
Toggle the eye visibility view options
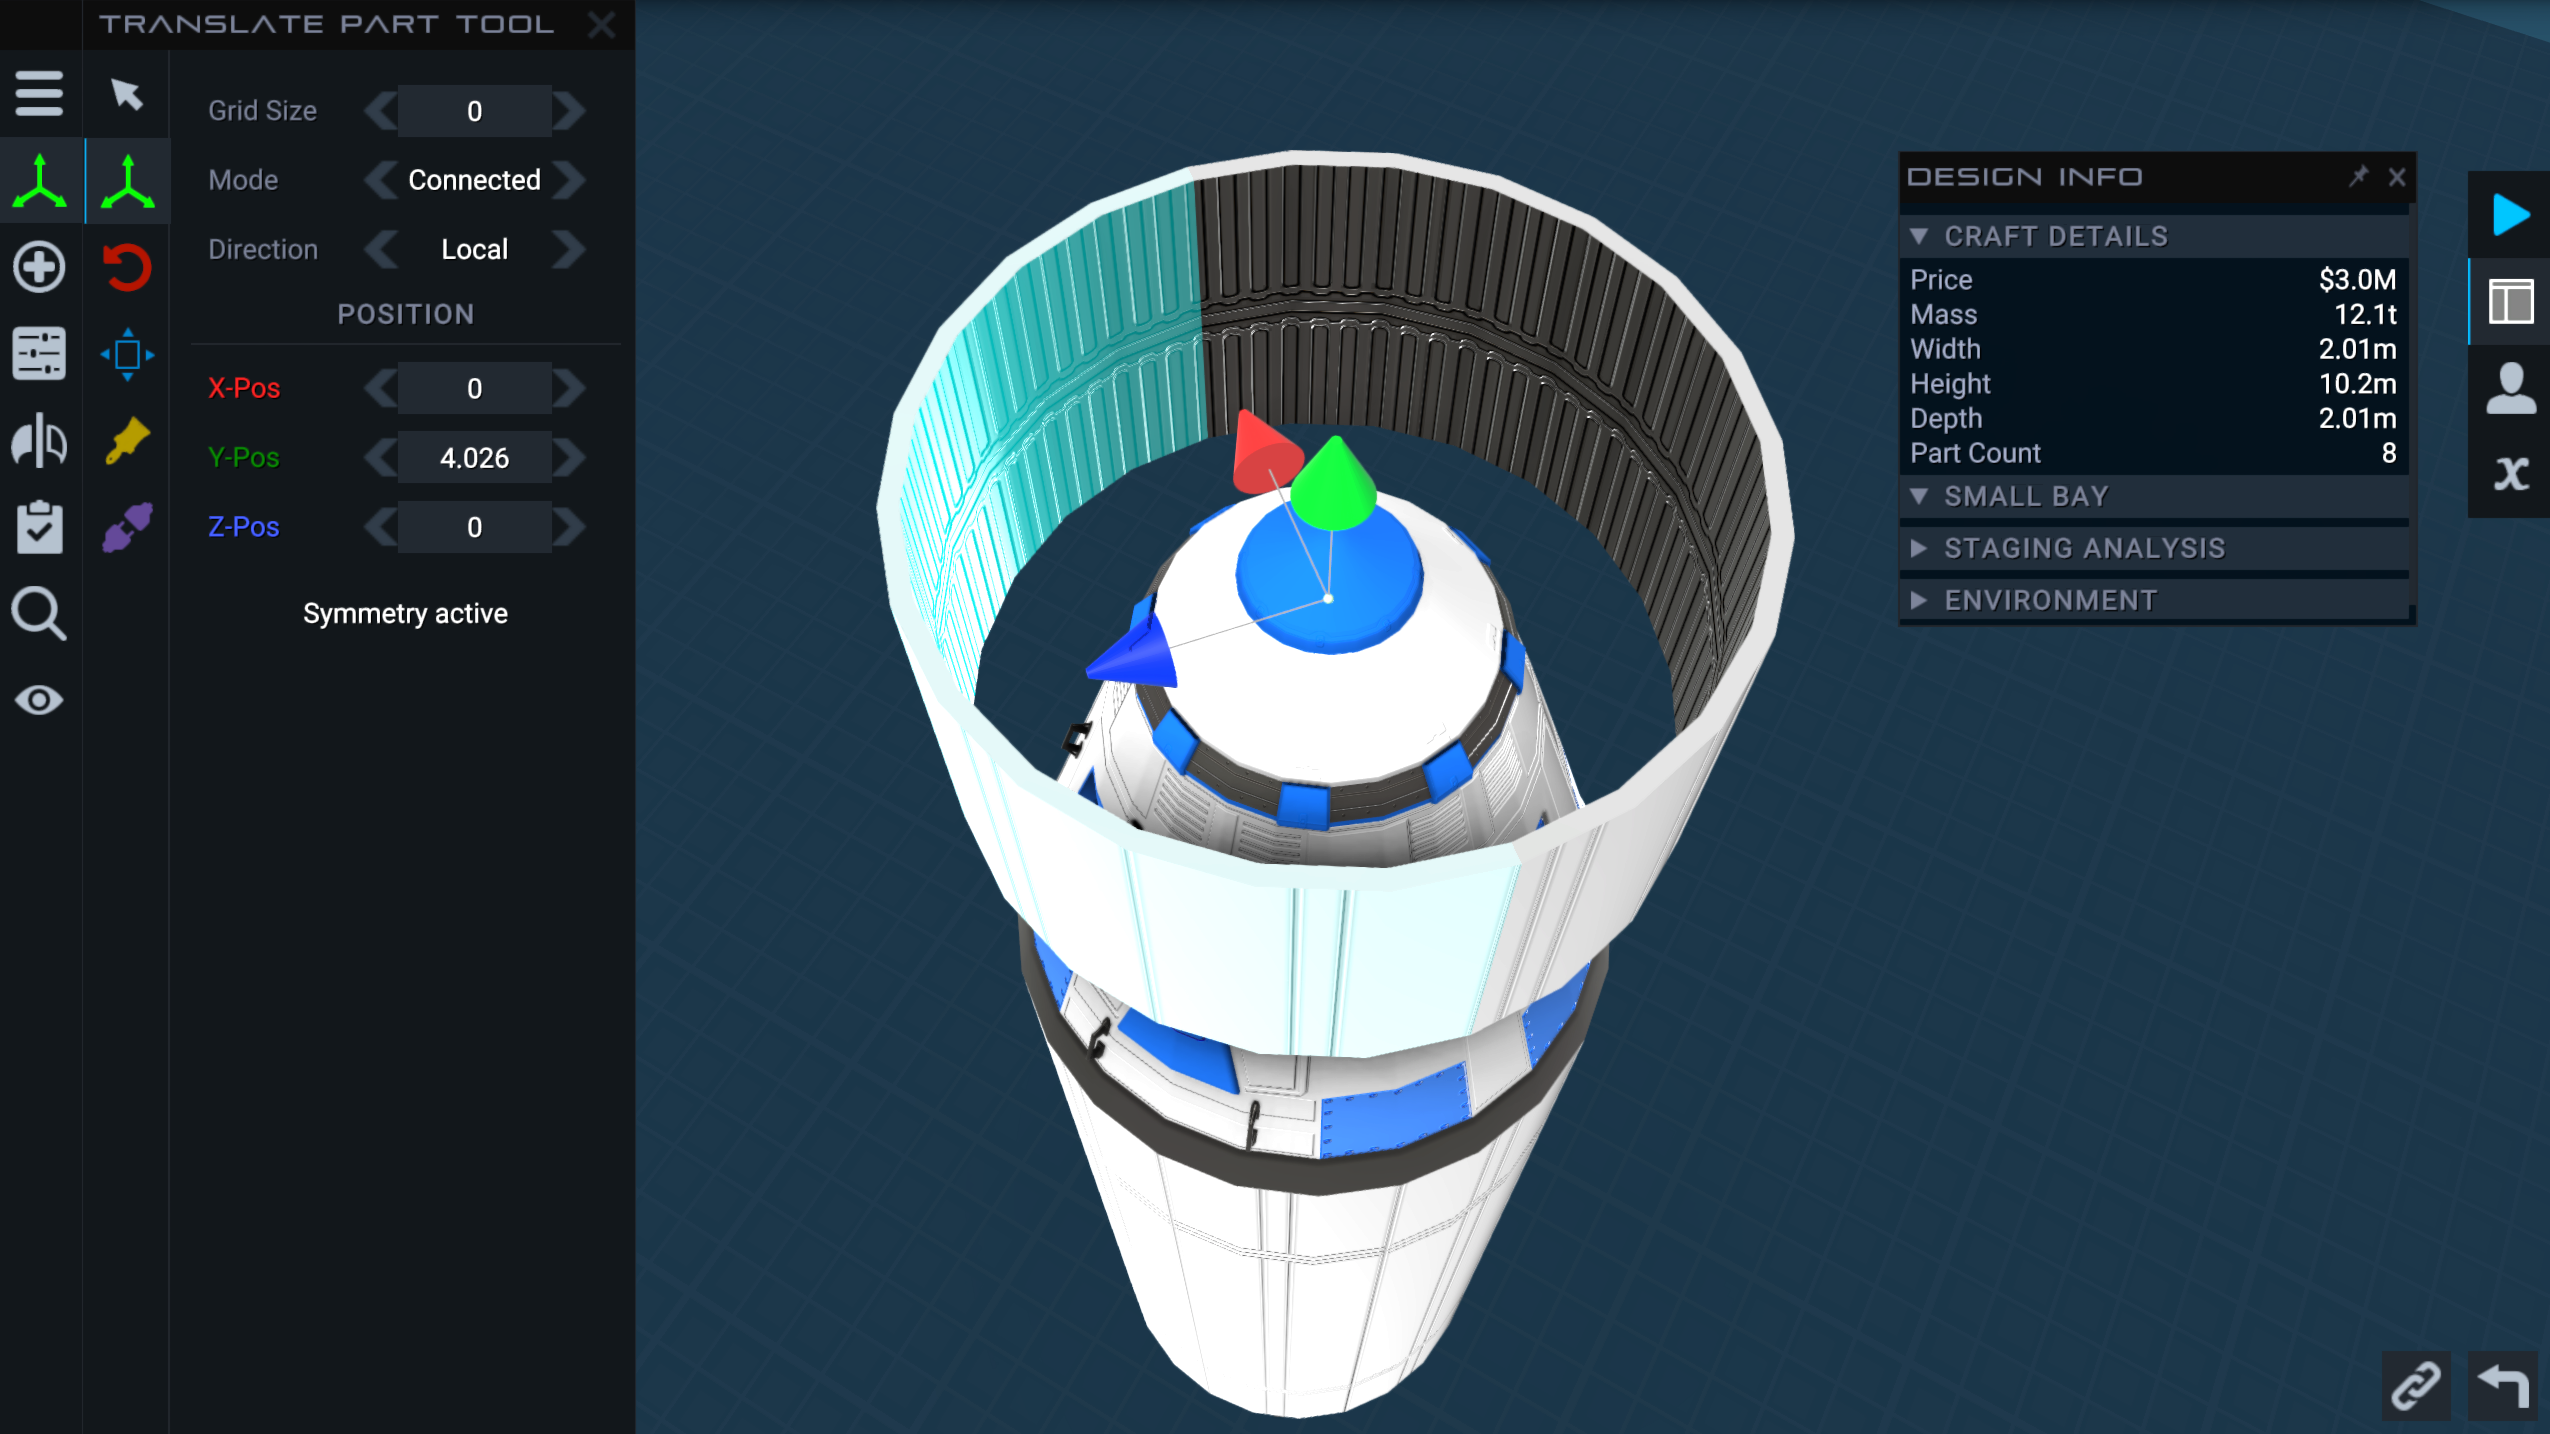point(39,700)
